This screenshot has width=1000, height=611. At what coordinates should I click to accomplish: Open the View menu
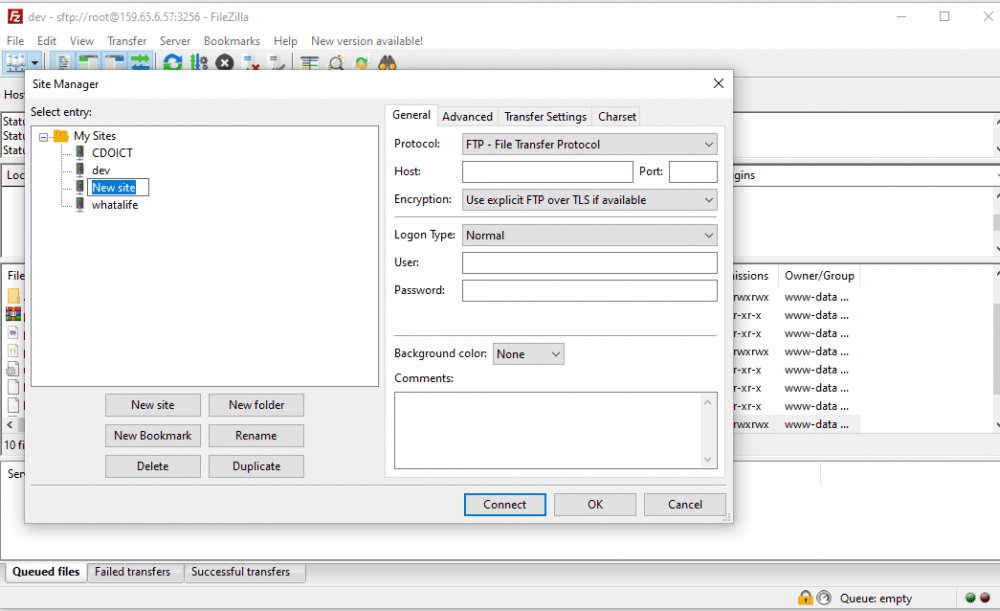[x=82, y=41]
